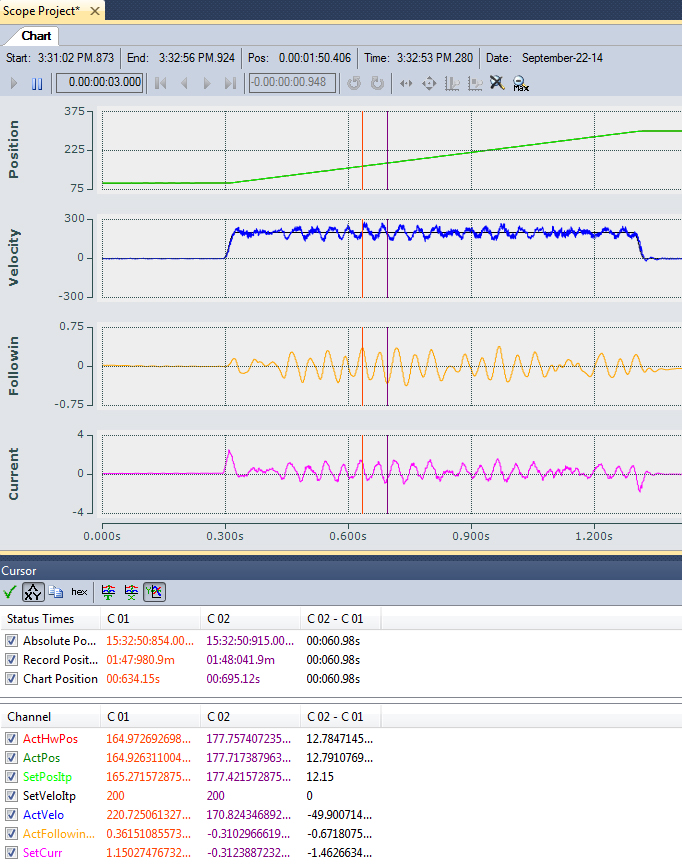Image resolution: width=682 pixels, height=868 pixels.
Task: Click SetPosItp difference value 12.15
Action: point(320,777)
